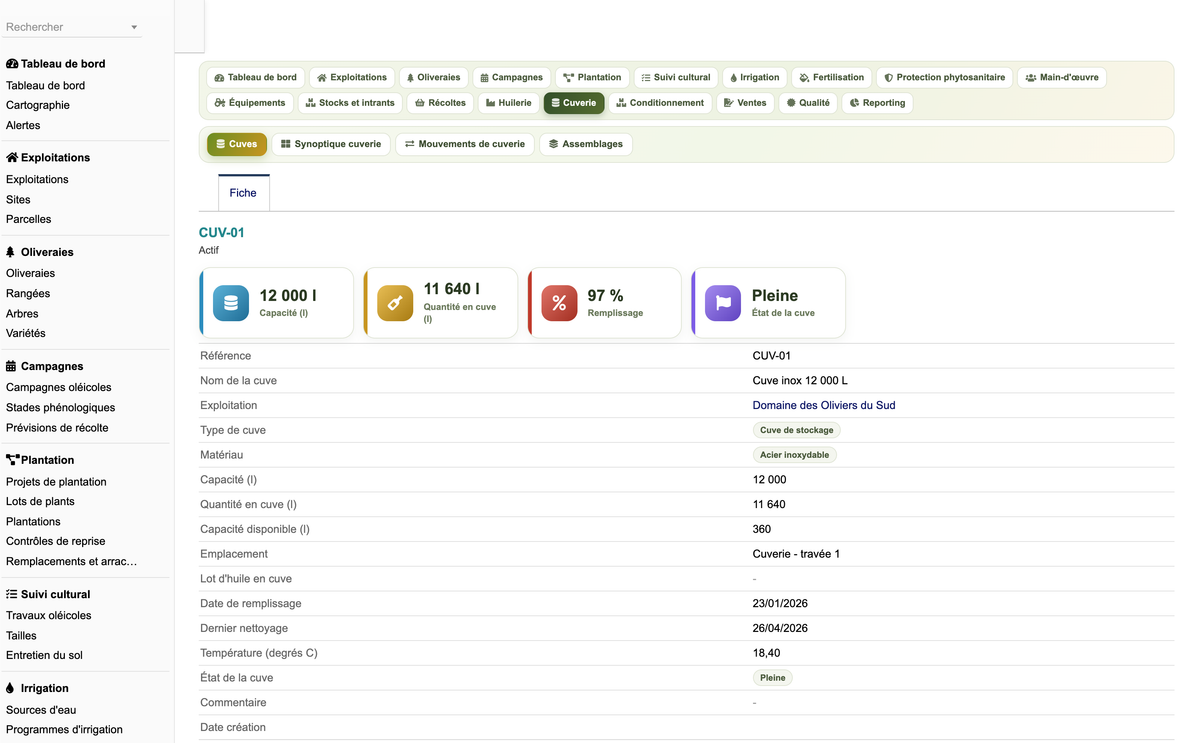
Task: Open Parcelles in the sidebar
Action: pos(29,219)
